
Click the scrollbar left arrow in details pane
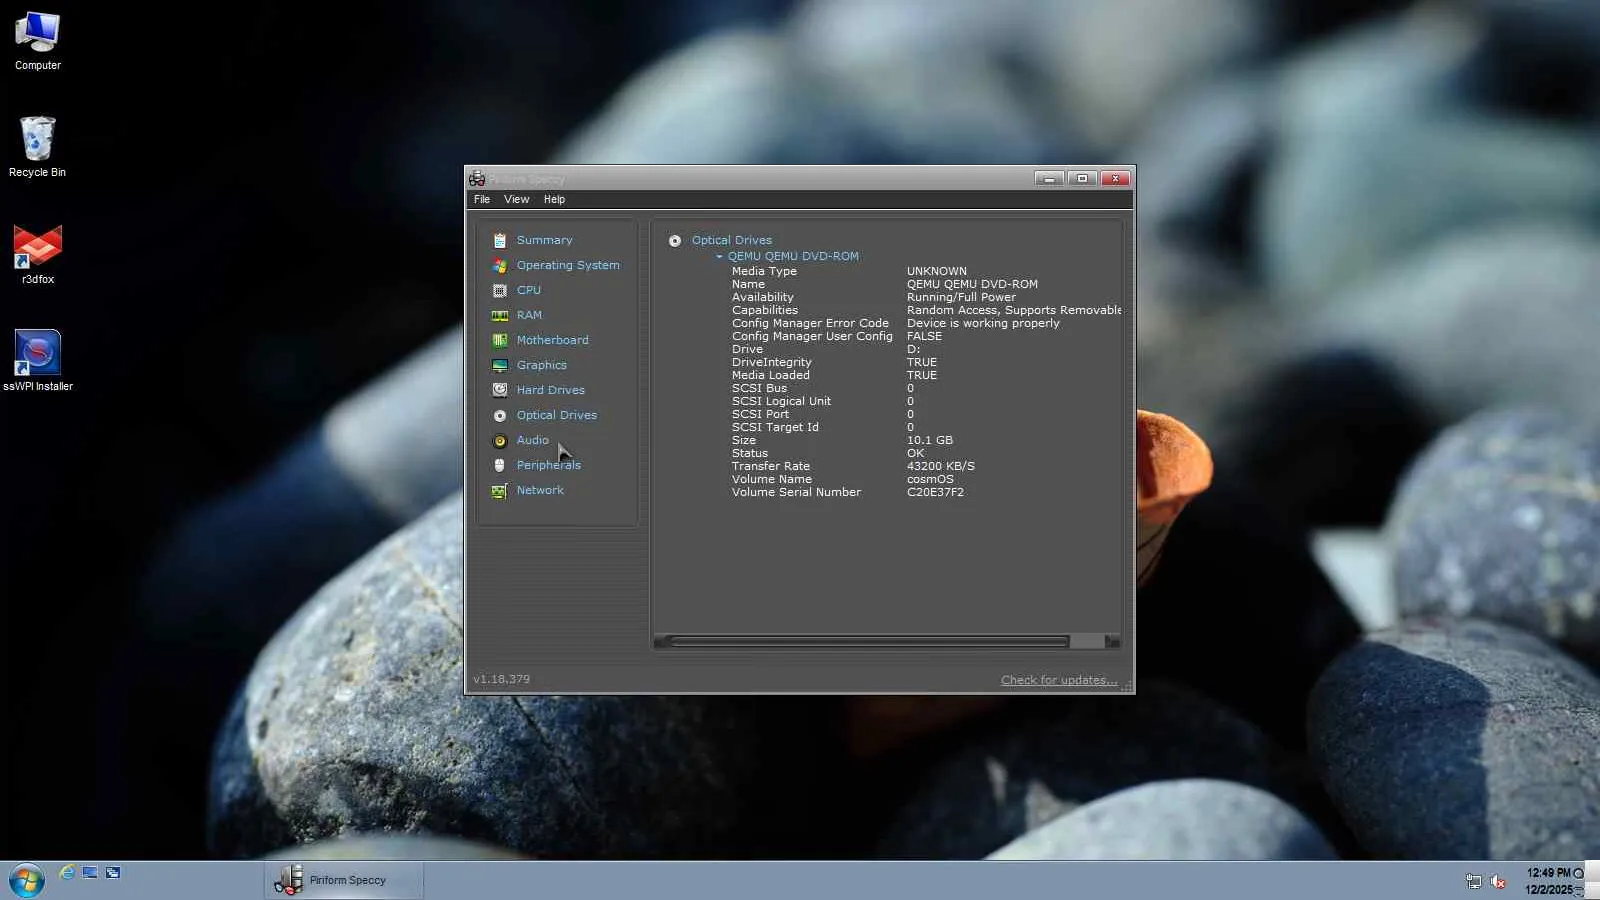pos(661,641)
